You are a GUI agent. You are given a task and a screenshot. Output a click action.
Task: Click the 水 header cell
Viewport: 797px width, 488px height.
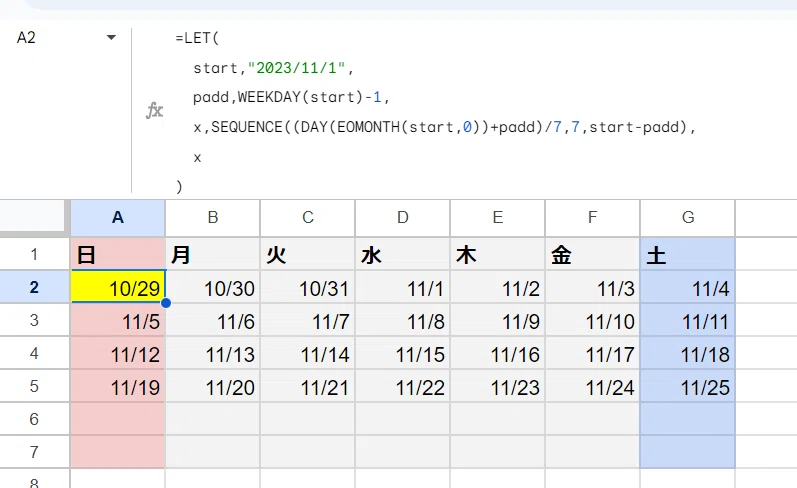point(403,254)
